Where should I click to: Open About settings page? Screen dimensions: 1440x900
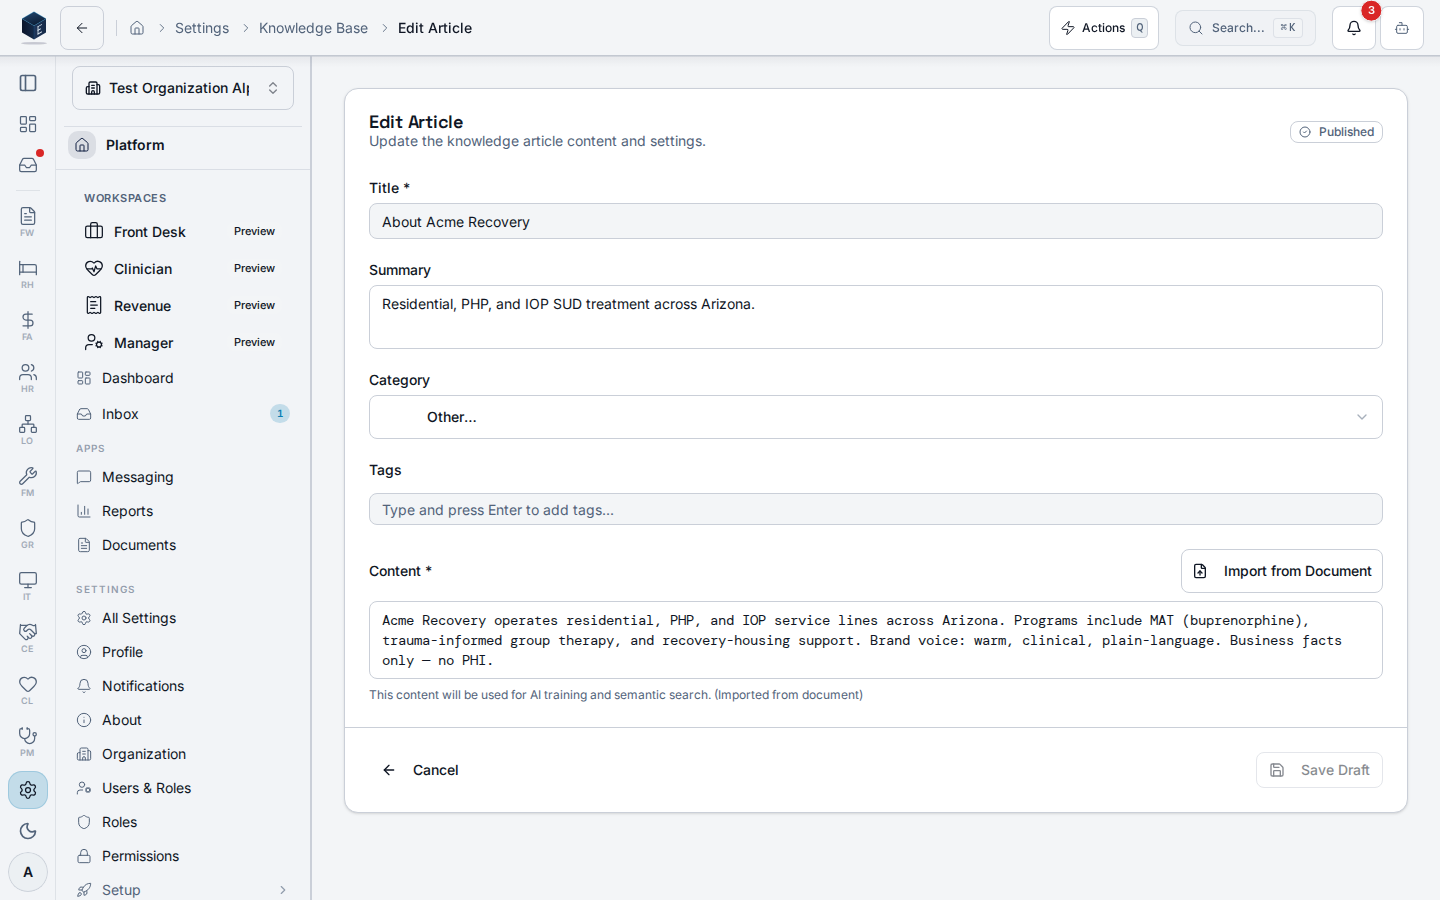pyautogui.click(x=183, y=720)
